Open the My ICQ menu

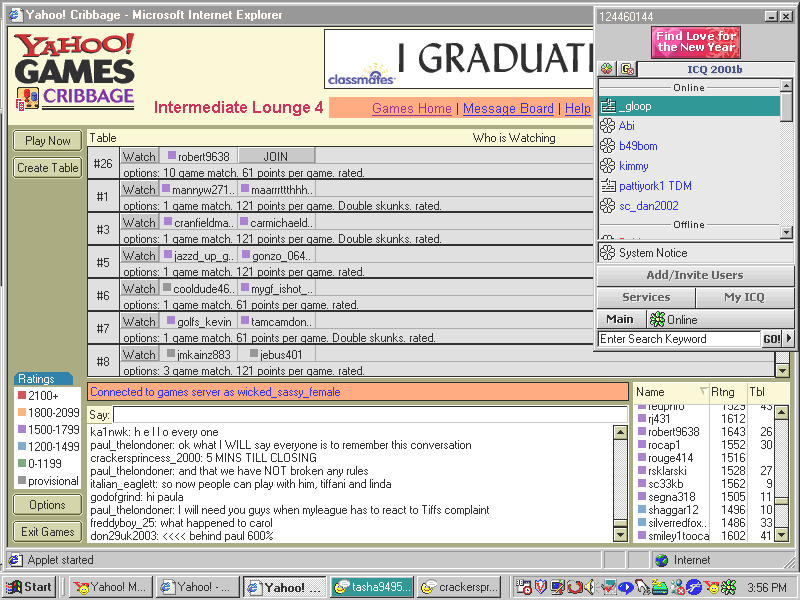pyautogui.click(x=745, y=297)
